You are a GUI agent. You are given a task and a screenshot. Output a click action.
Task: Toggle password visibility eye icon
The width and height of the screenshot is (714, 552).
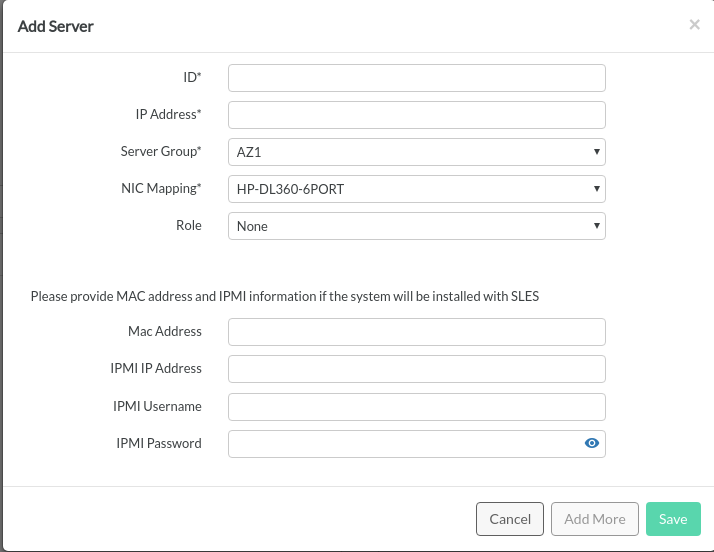592,443
